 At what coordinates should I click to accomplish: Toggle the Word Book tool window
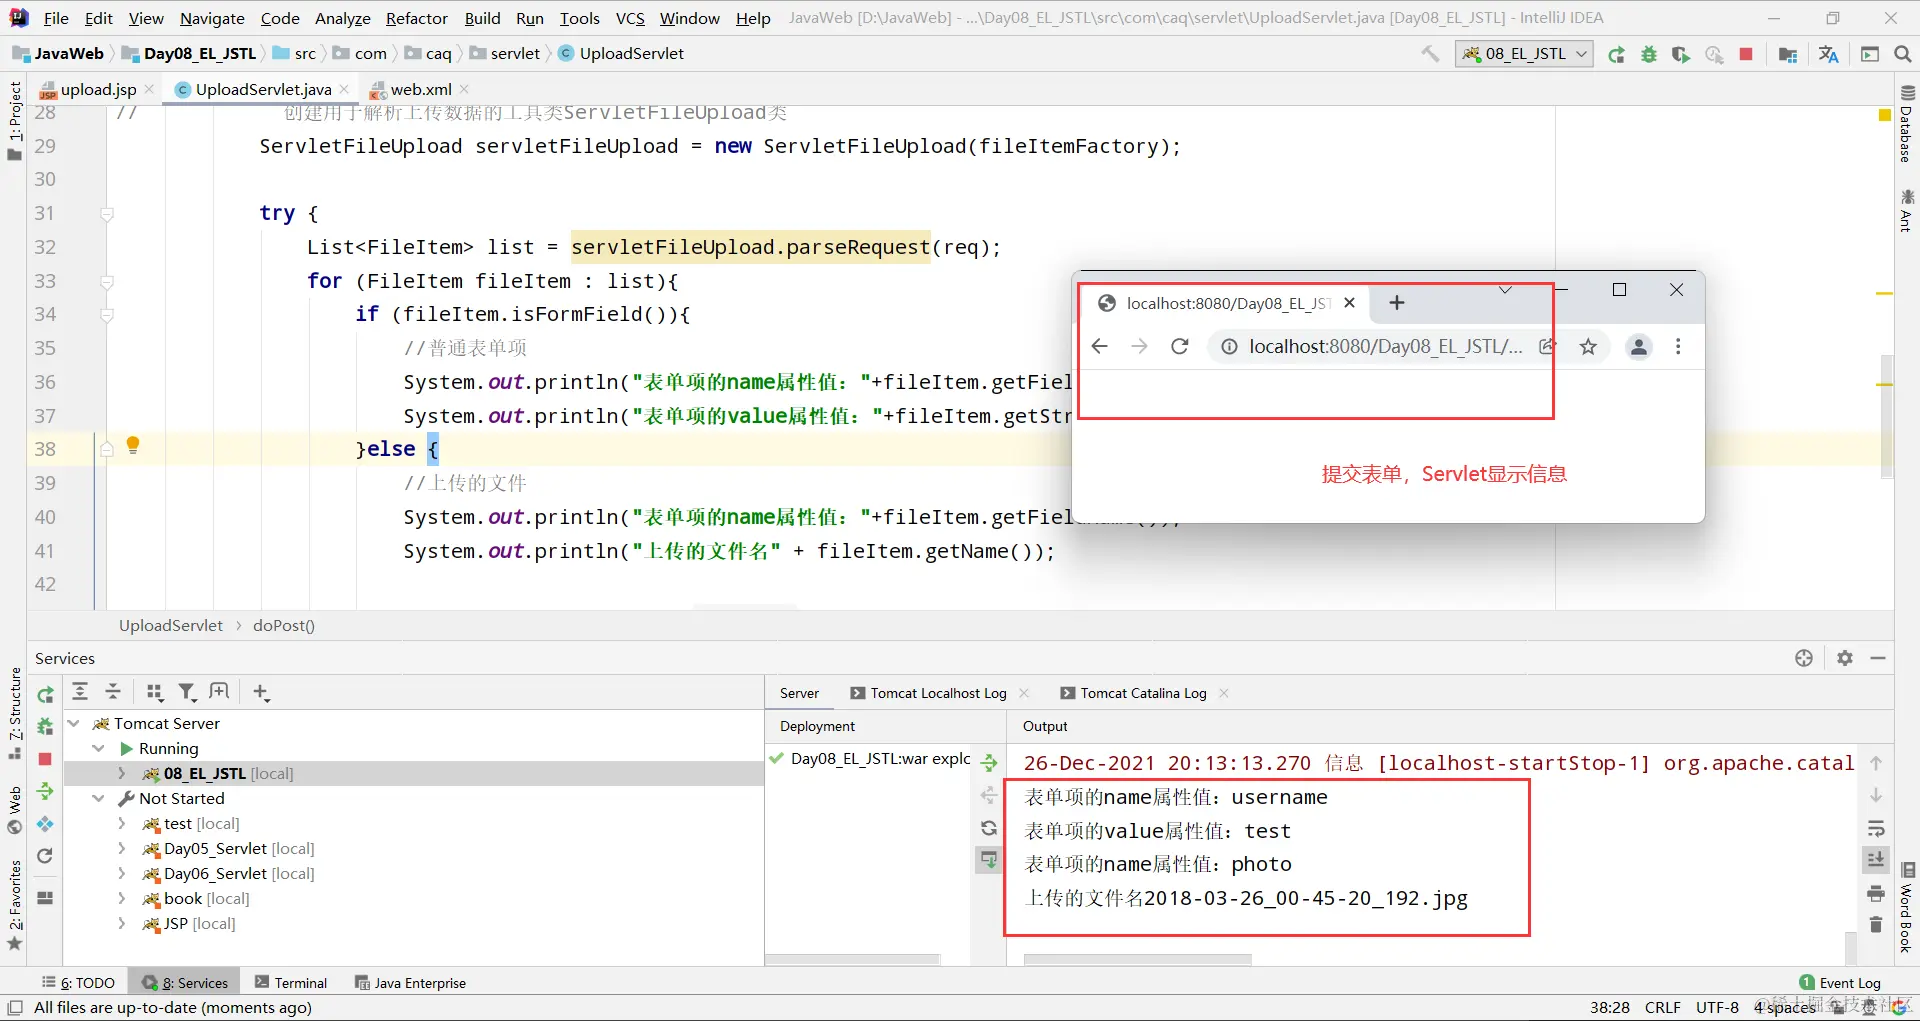click(1907, 908)
